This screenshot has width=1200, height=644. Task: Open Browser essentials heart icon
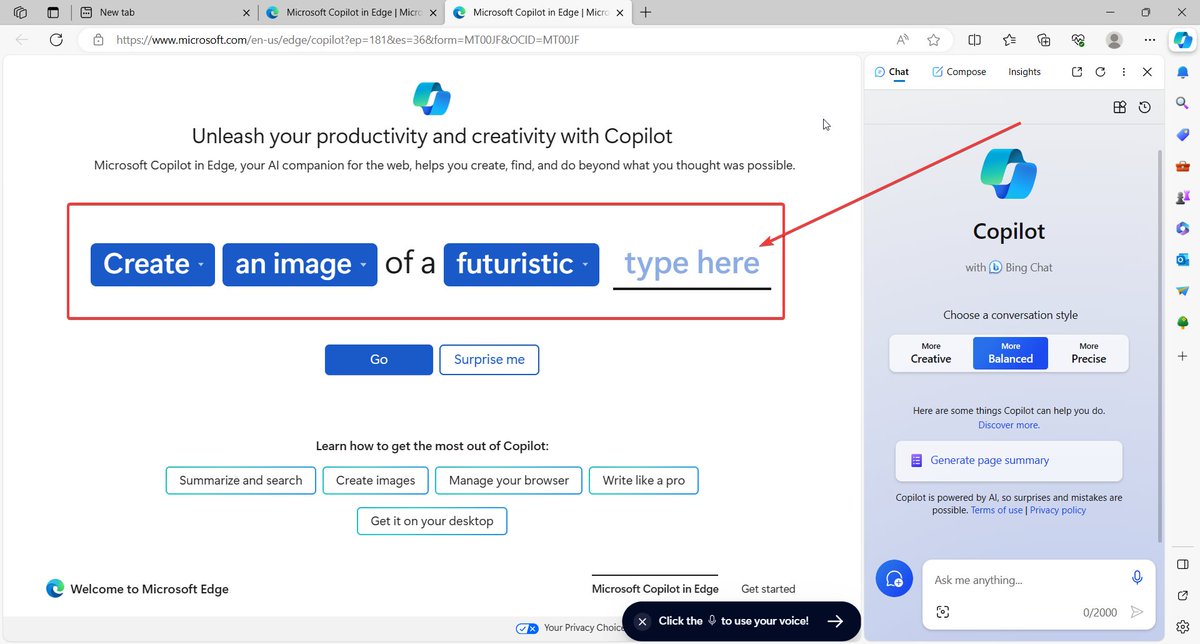point(1078,40)
